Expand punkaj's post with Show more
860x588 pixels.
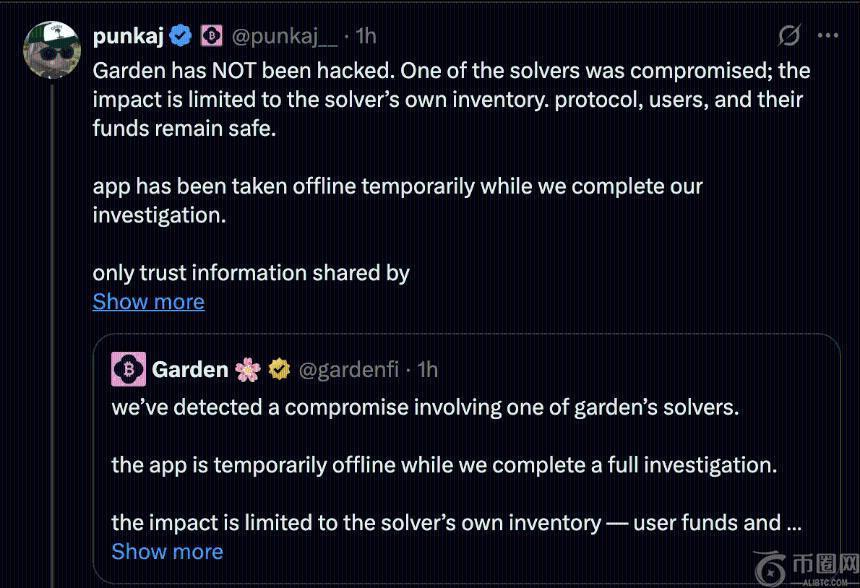148,301
